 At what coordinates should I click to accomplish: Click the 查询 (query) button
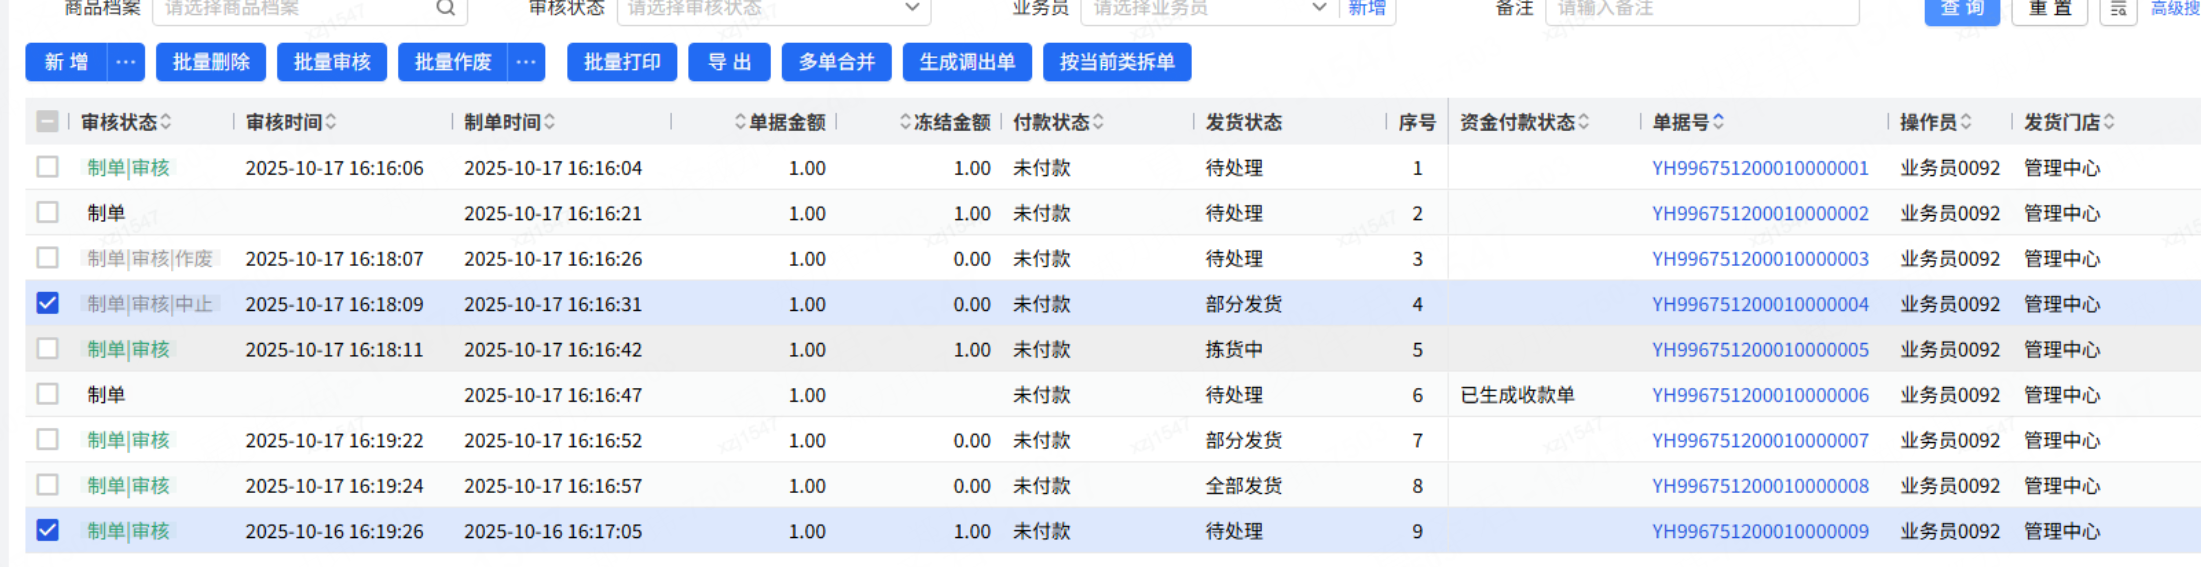[1962, 10]
